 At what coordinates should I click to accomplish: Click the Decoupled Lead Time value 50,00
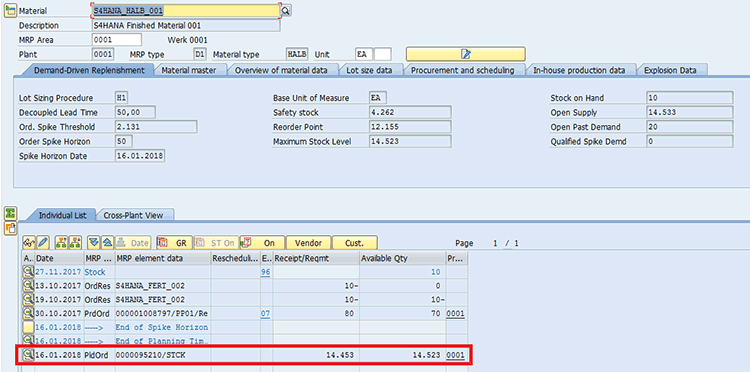[x=135, y=112]
